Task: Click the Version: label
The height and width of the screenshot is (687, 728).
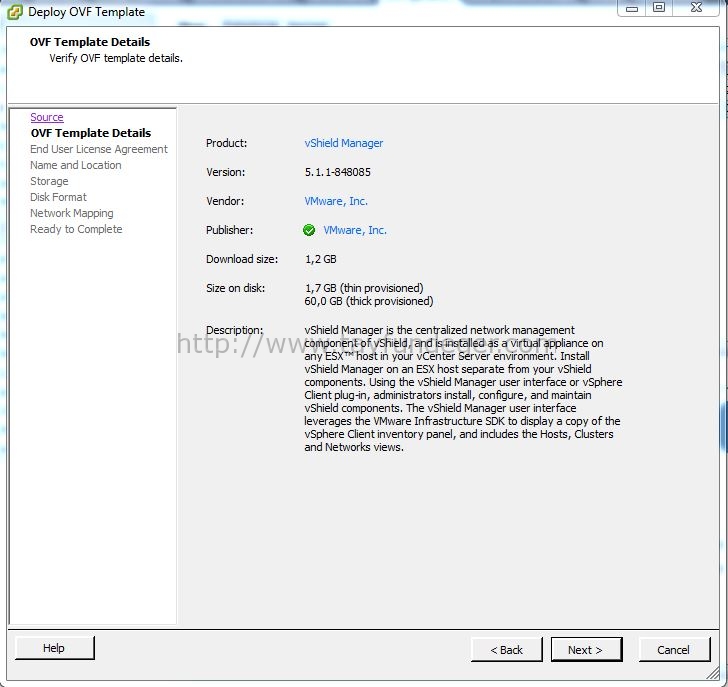Action: tap(226, 172)
